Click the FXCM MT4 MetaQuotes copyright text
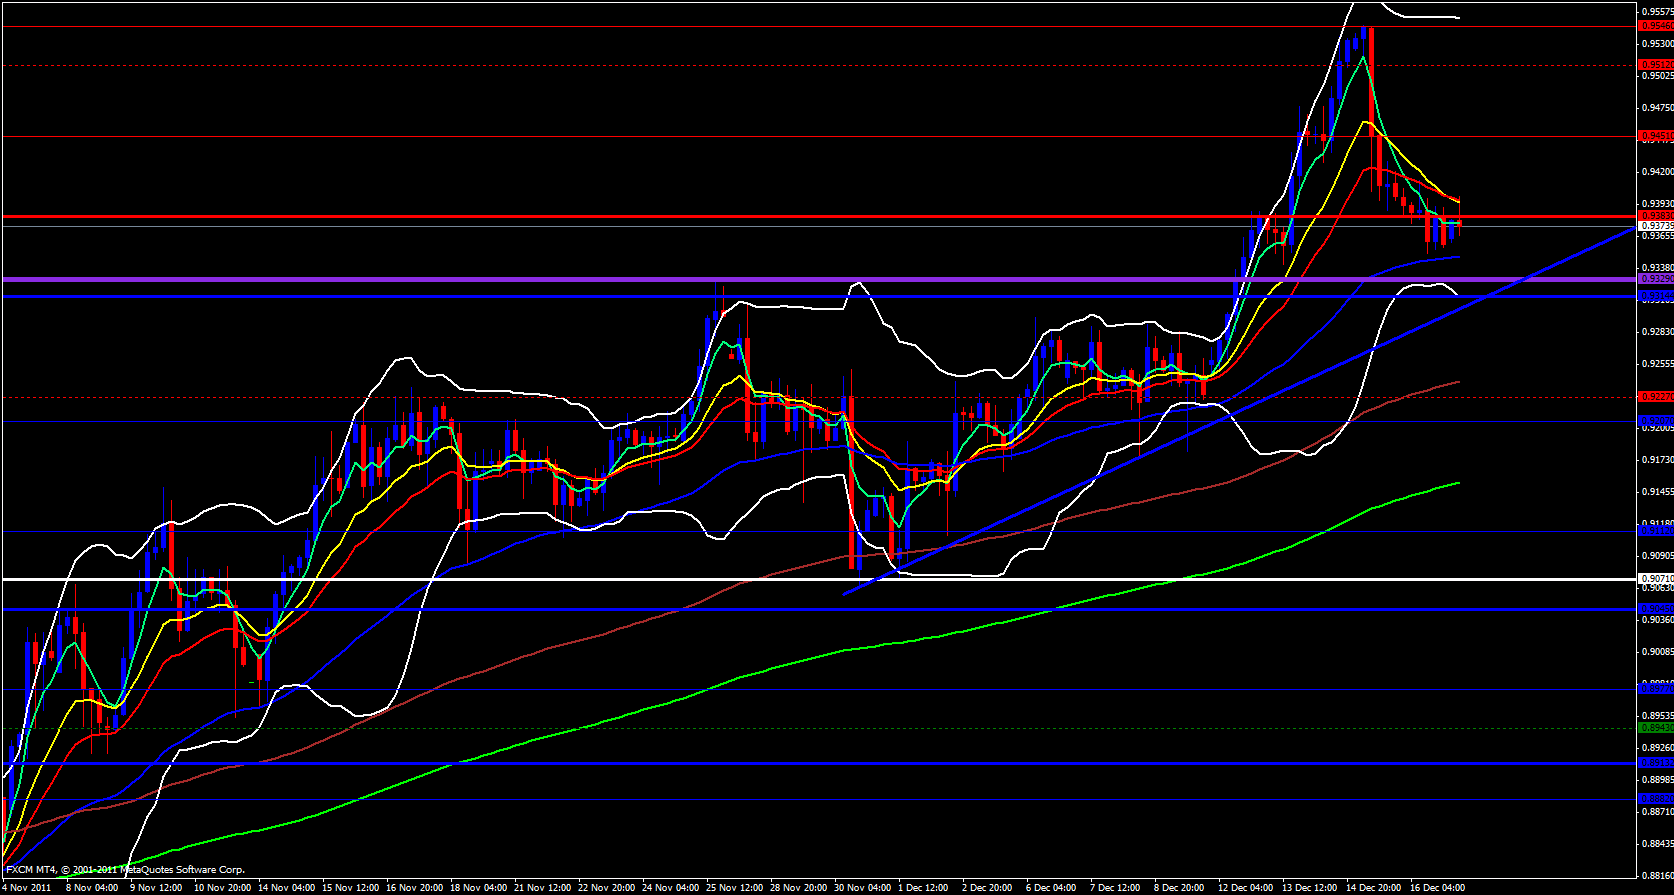The height and width of the screenshot is (895, 1674). tap(125, 870)
